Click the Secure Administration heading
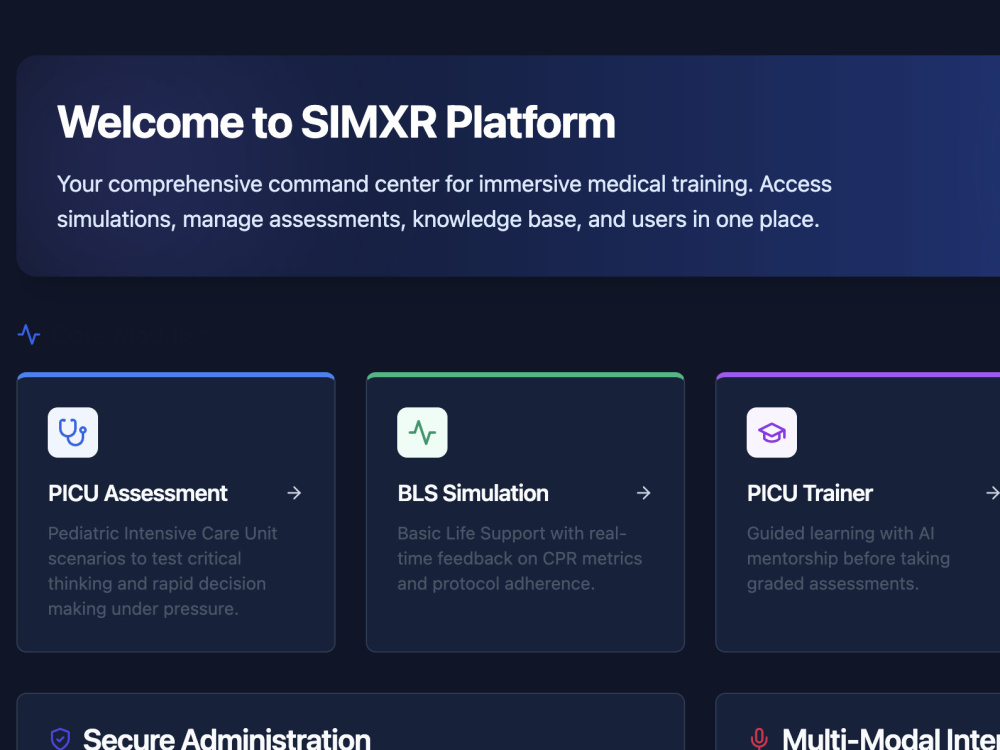The width and height of the screenshot is (1000, 750). pos(226,739)
